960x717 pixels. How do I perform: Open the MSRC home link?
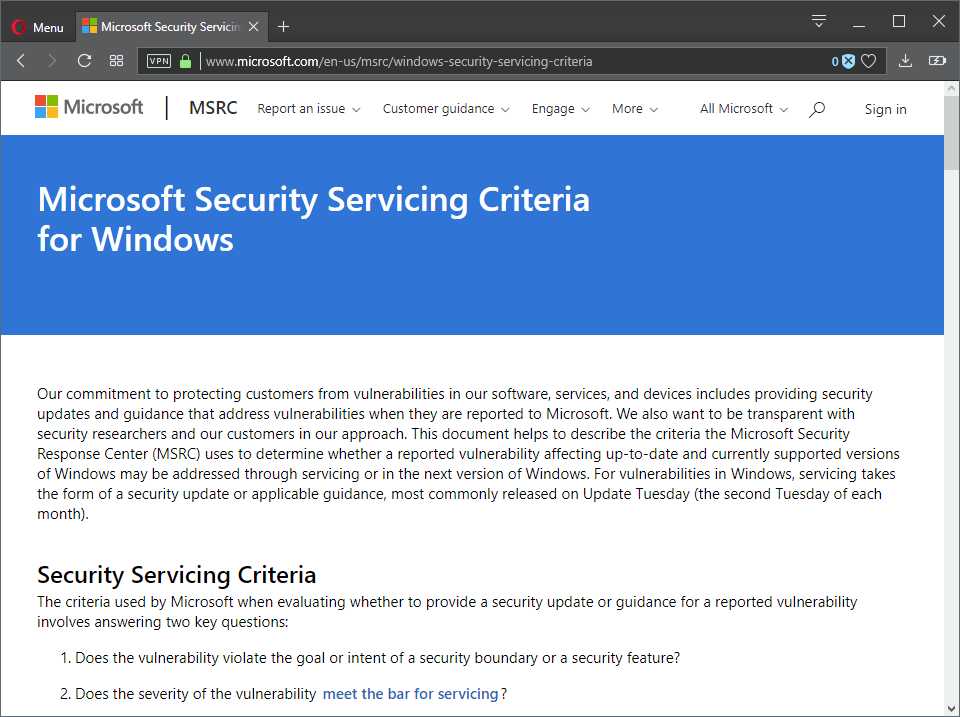pyautogui.click(x=213, y=108)
